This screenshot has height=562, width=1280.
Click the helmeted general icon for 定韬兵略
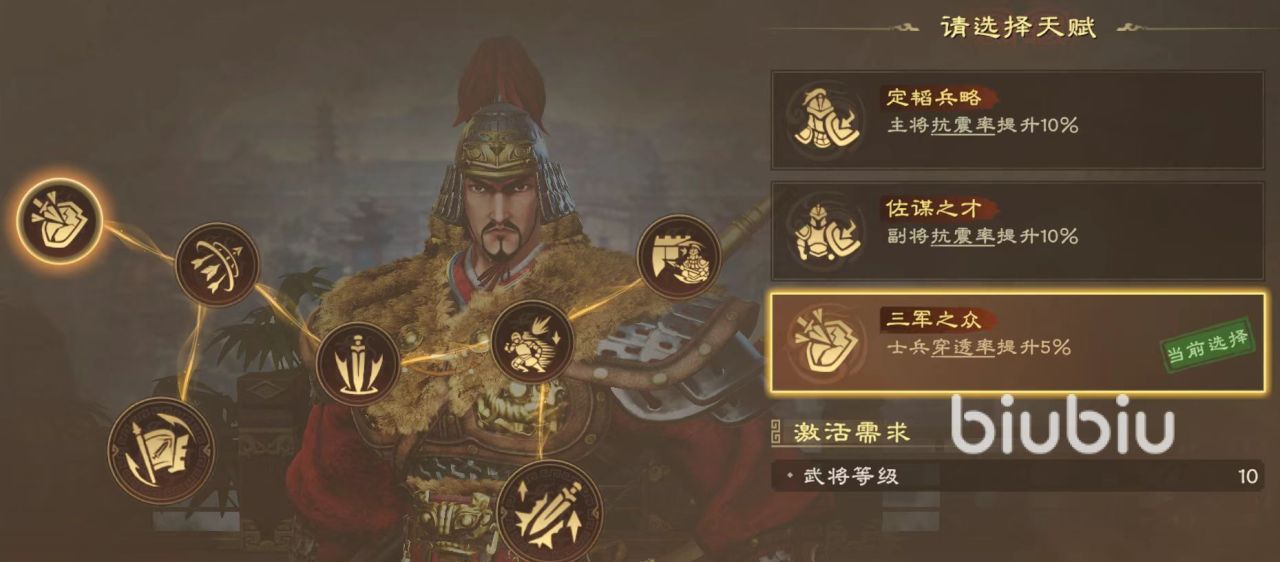pyautogui.click(x=826, y=119)
